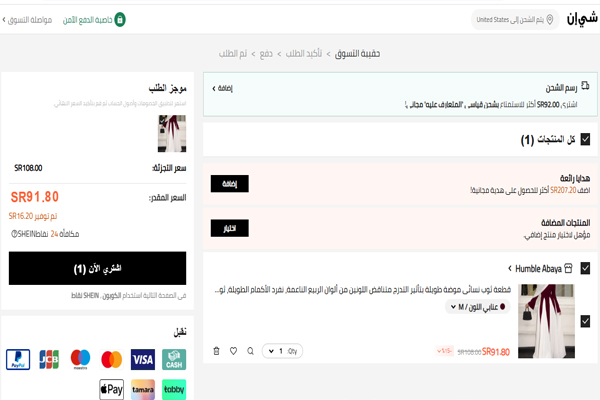Toggle the all products checkbox
The height and width of the screenshot is (400, 600).
tap(585, 139)
